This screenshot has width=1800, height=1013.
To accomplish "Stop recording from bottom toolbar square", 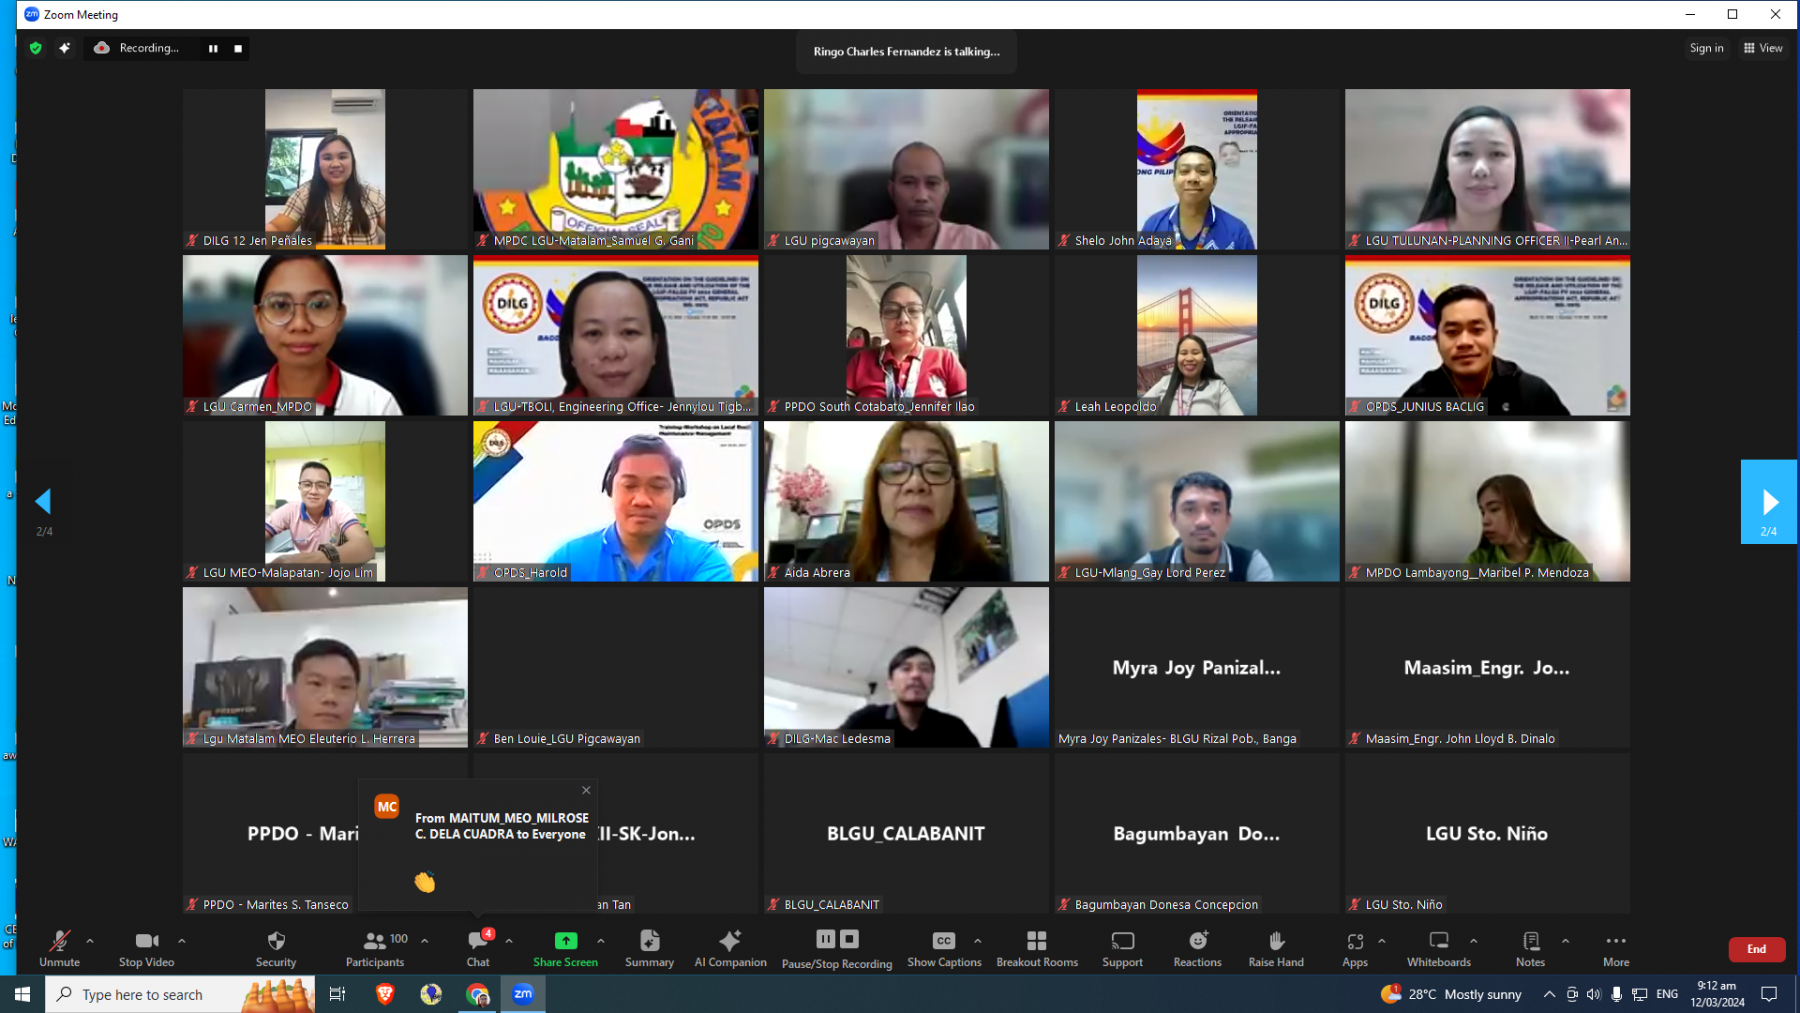I will 849,939.
